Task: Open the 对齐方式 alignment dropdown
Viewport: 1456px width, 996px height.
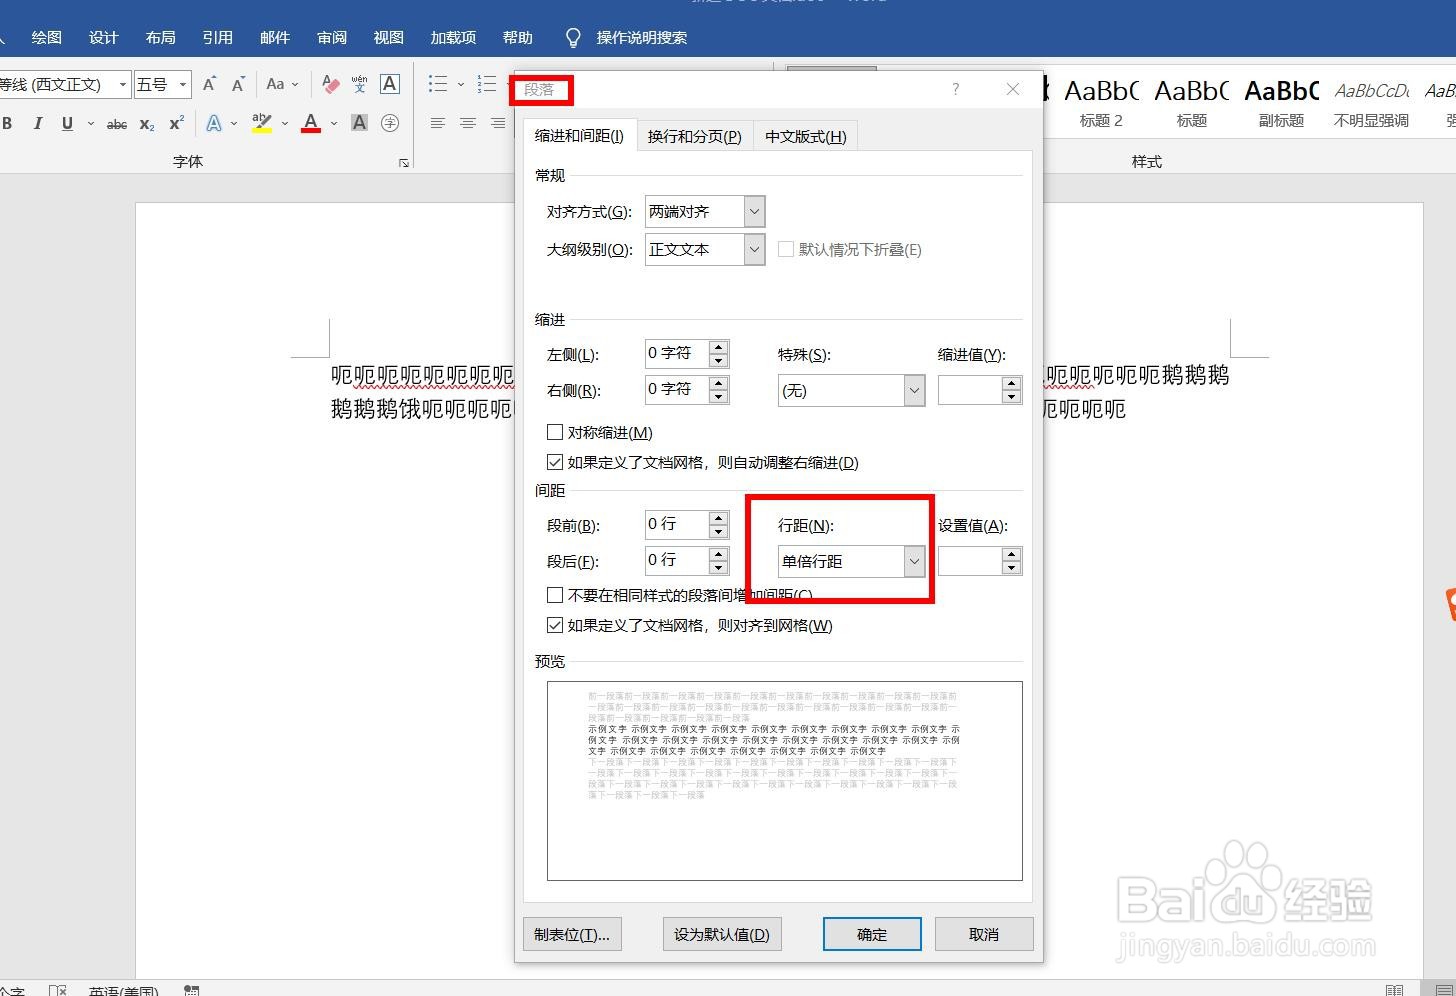Action: tap(754, 211)
